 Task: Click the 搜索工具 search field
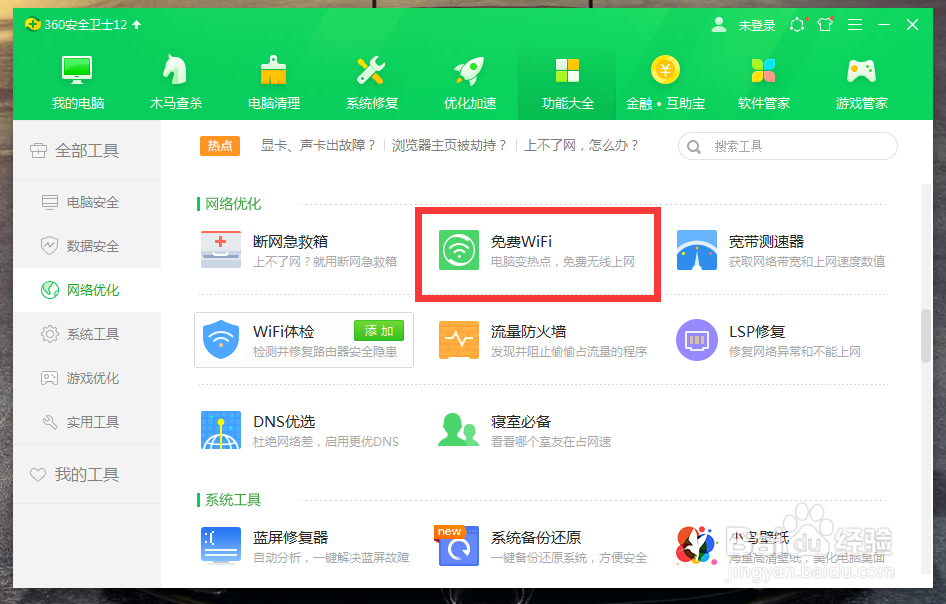pyautogui.click(x=787, y=146)
